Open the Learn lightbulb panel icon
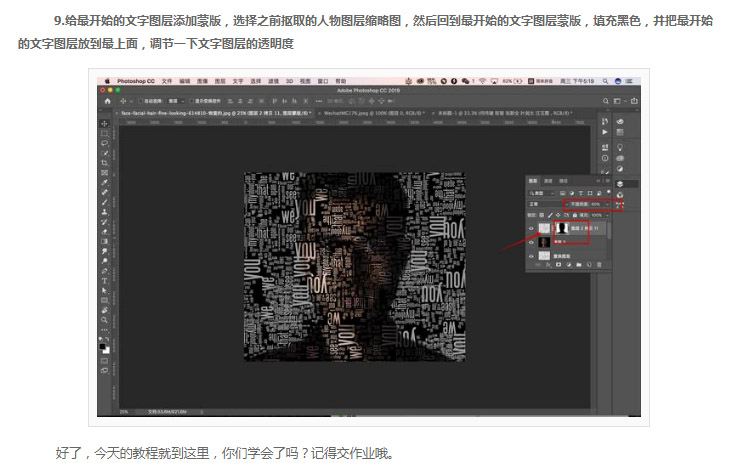Image resolution: width=744 pixels, height=463 pixels. [x=620, y=147]
